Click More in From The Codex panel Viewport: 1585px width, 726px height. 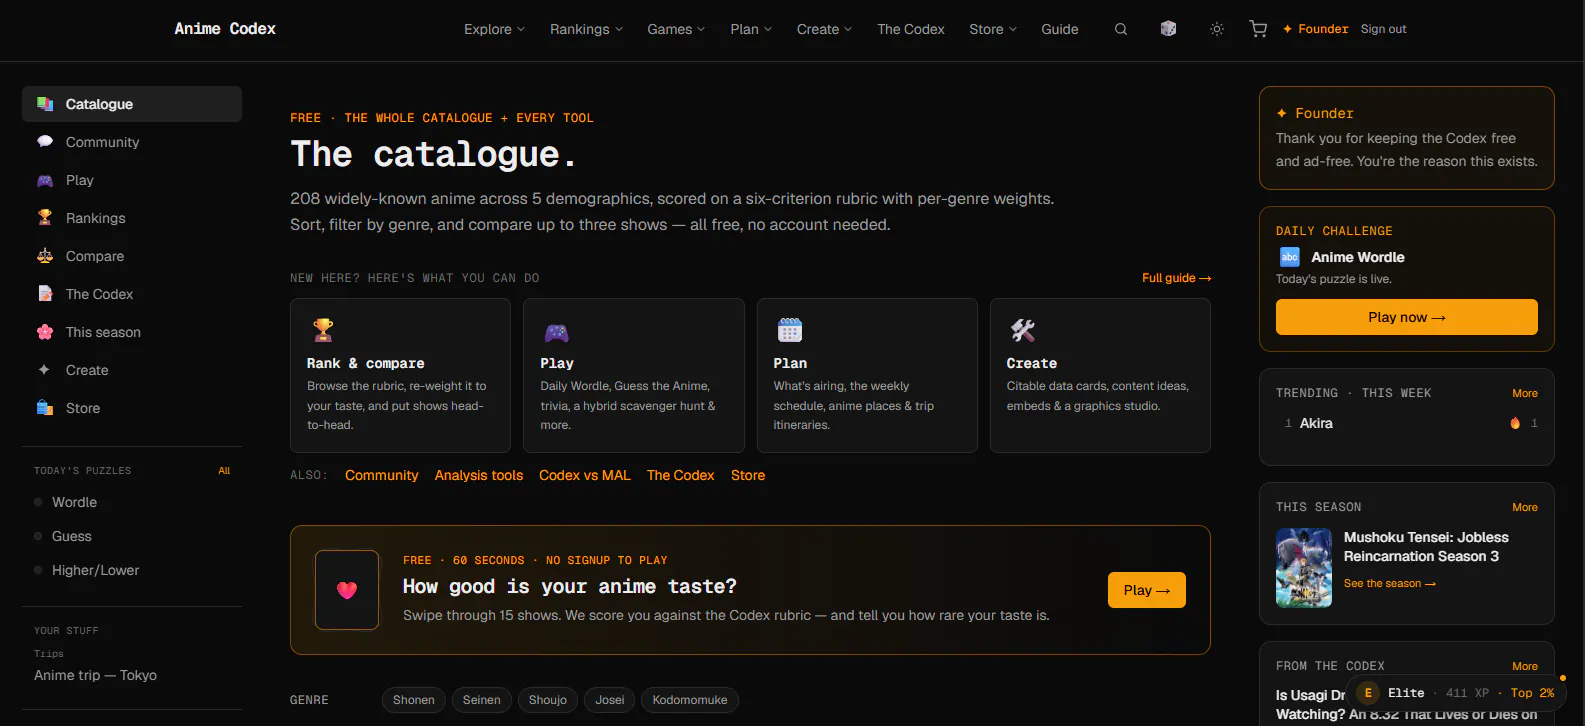click(1525, 666)
